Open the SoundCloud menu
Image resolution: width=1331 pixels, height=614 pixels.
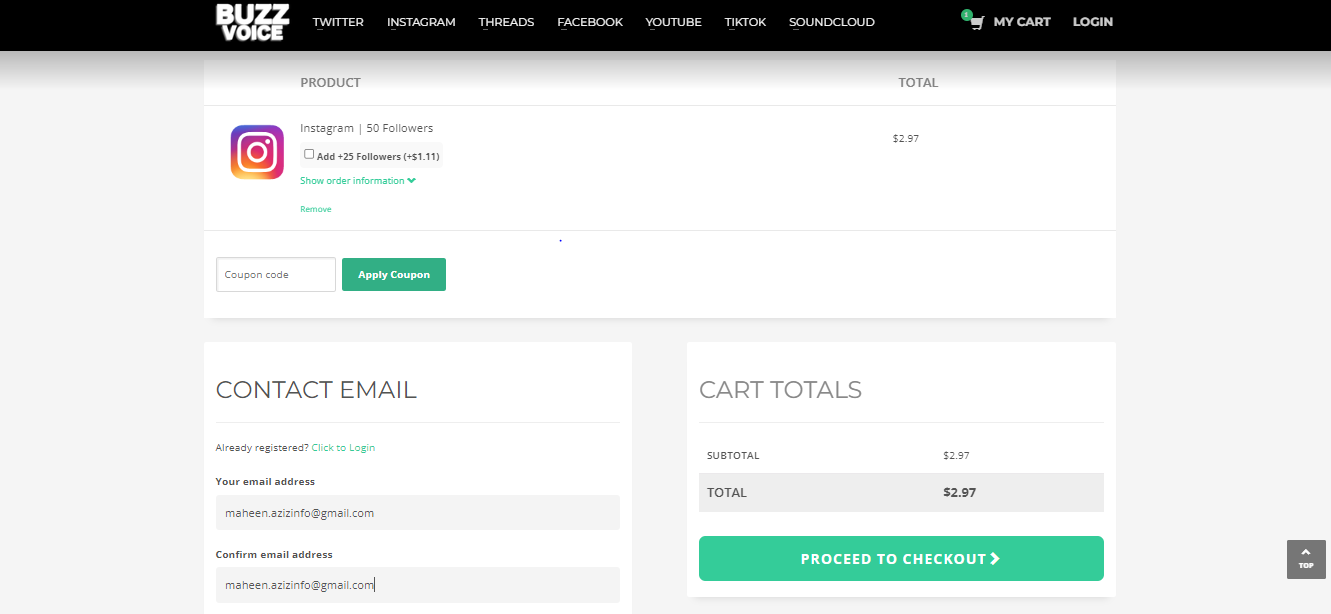point(831,22)
